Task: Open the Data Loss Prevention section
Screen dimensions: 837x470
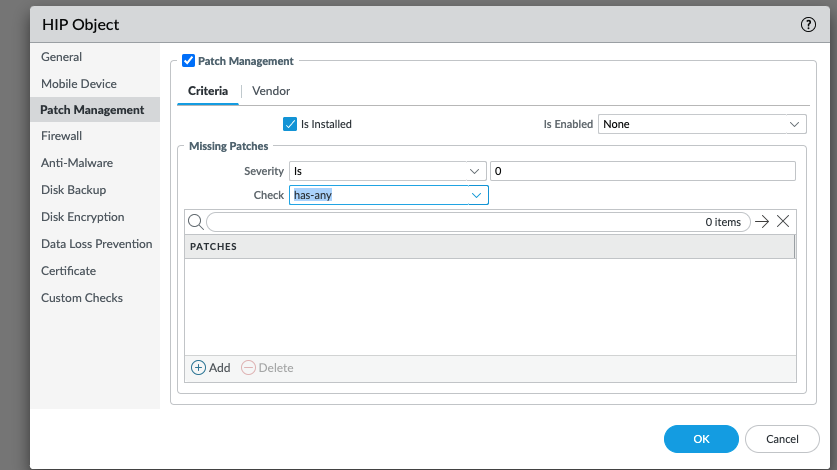Action: (x=97, y=244)
